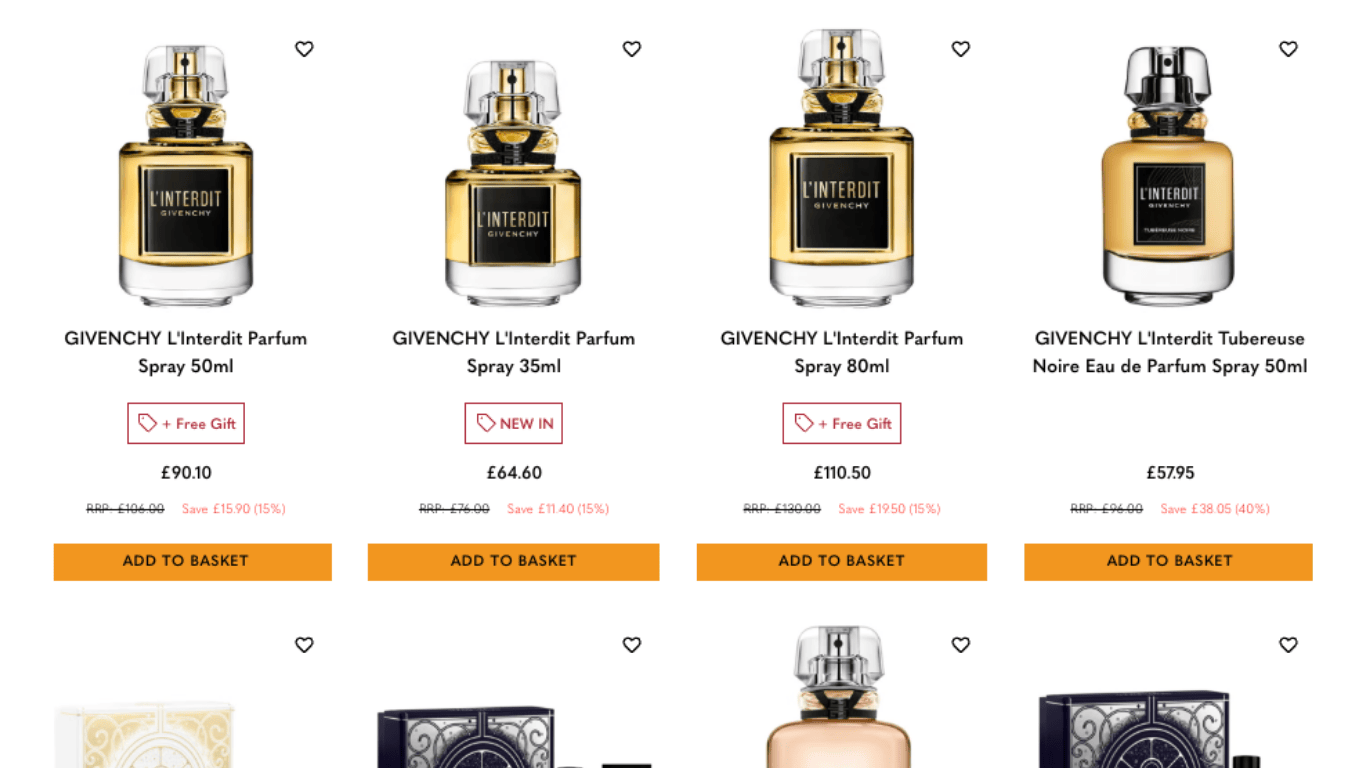Toggle wishlist heart for L'Interdit Parfum 80ml
This screenshot has width=1366, height=768.
(x=961, y=48)
